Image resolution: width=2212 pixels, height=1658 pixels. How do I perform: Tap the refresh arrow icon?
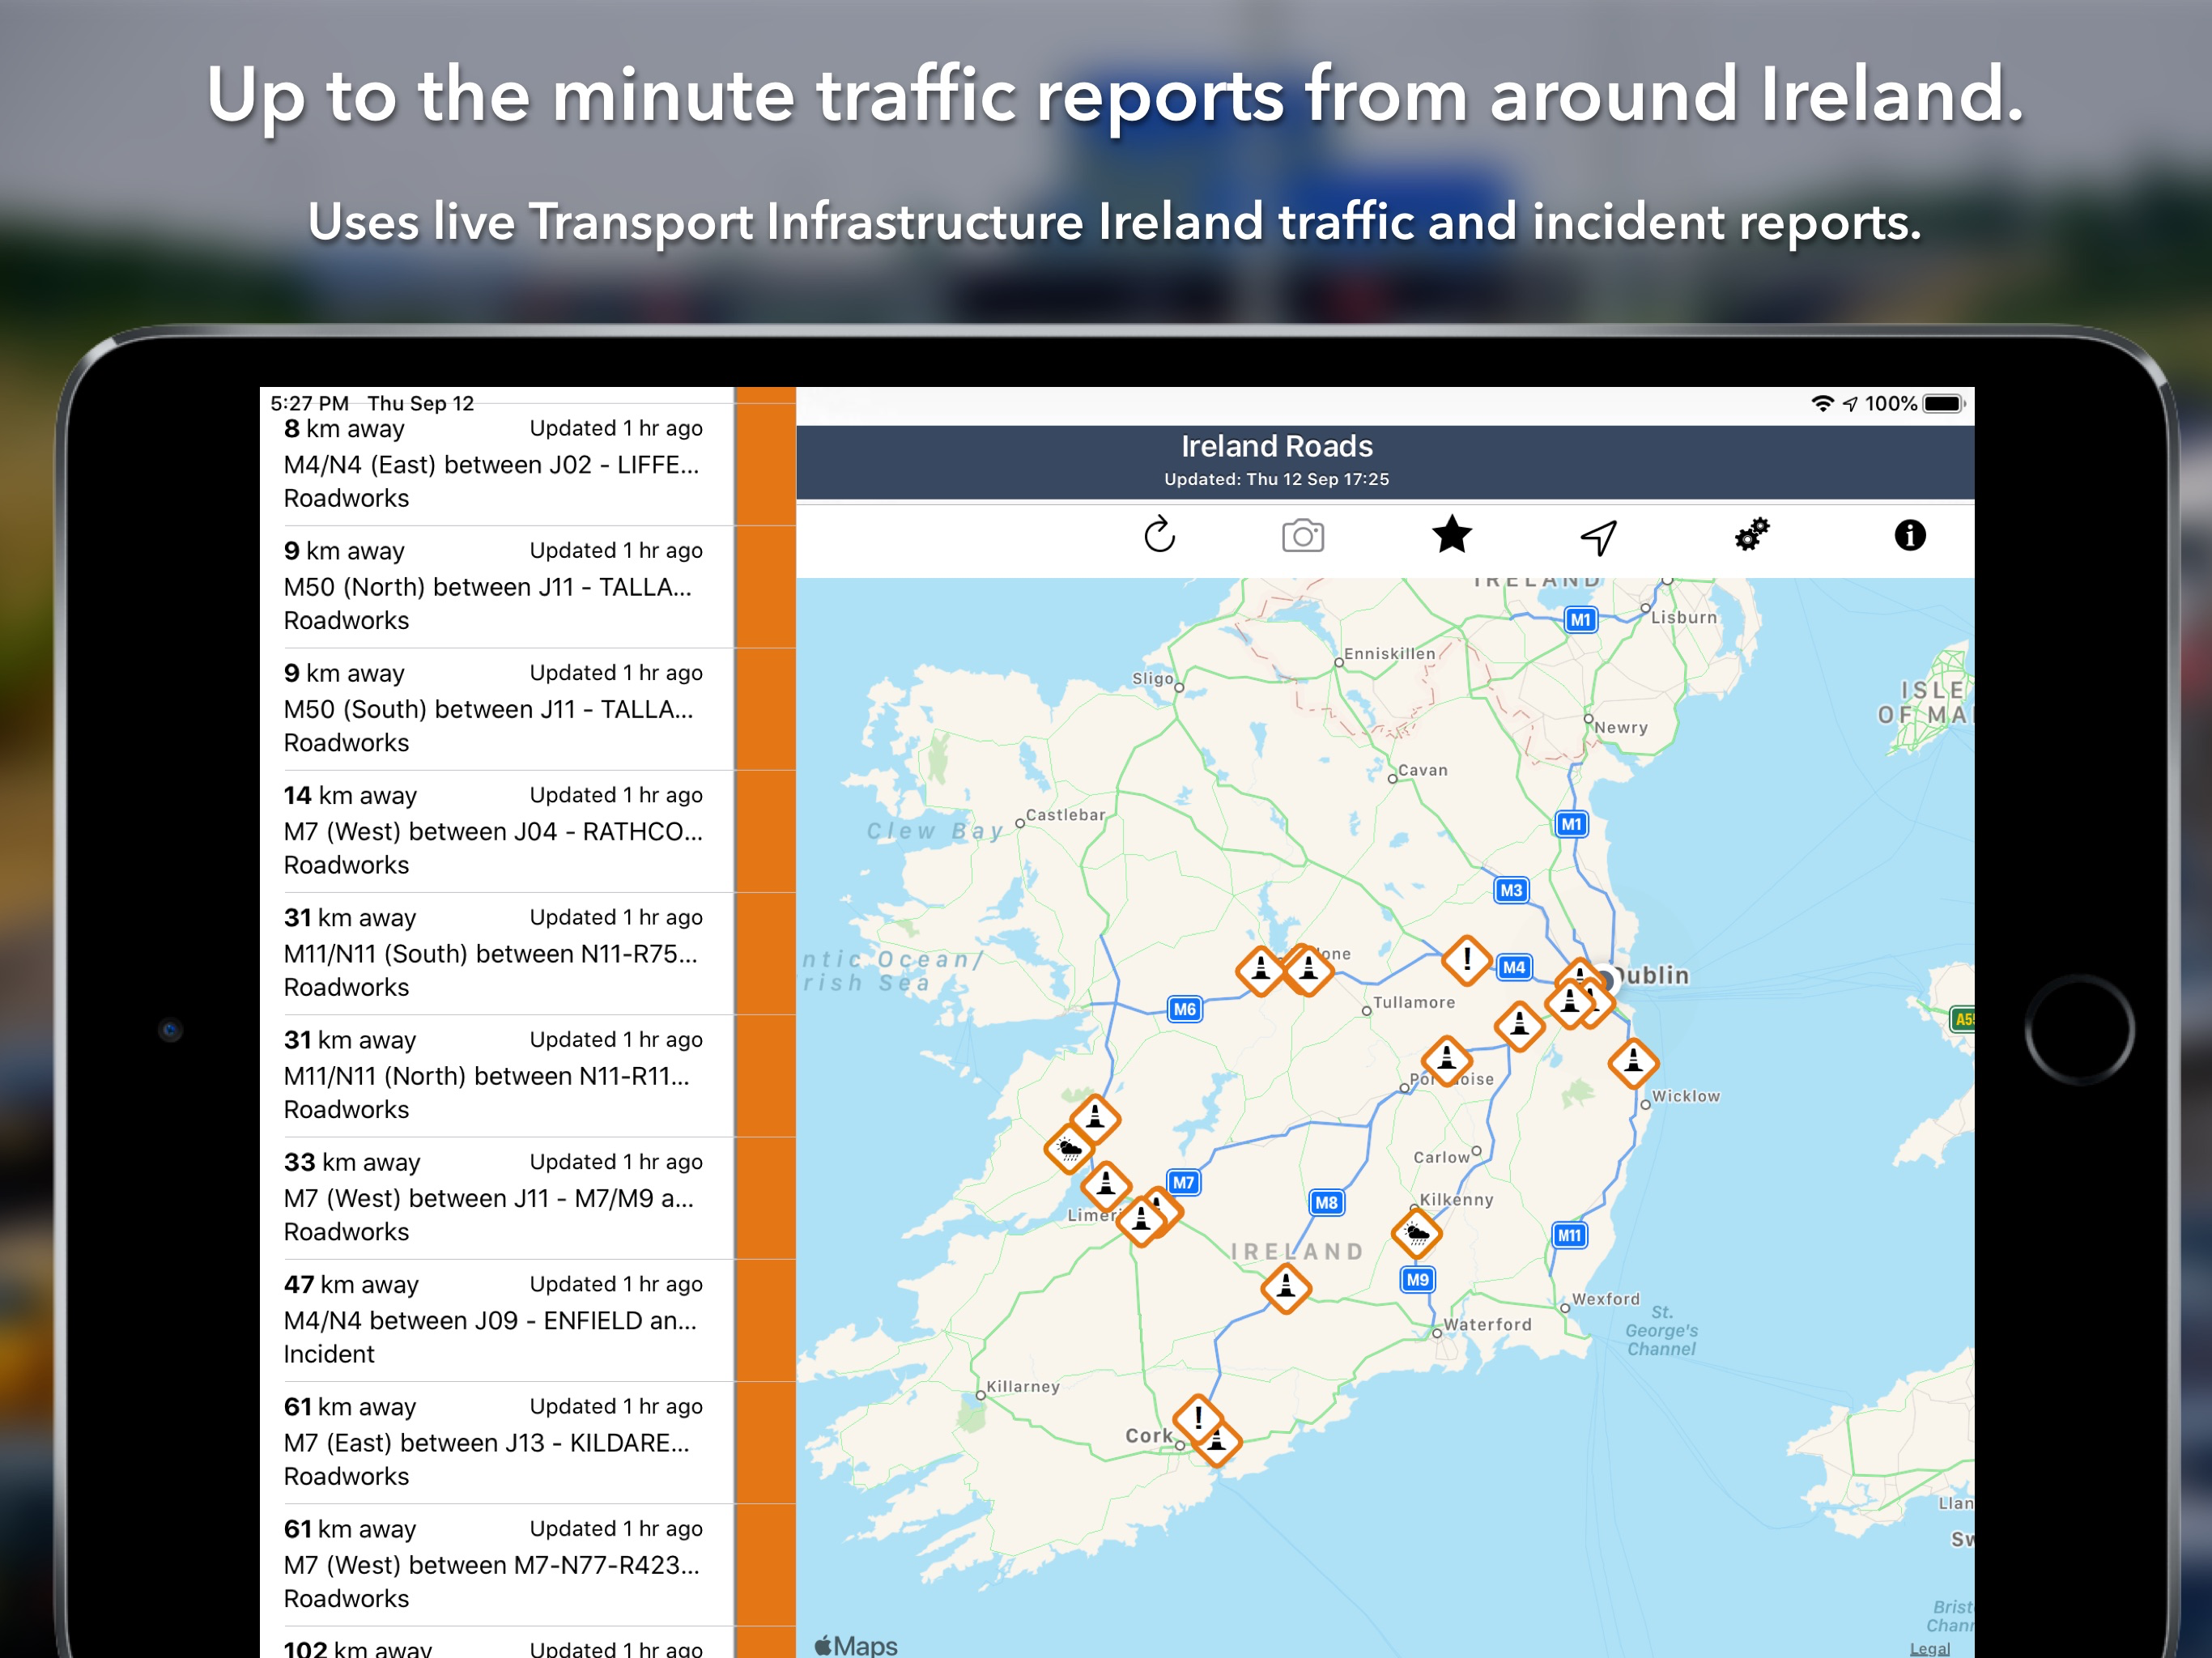coord(1159,535)
